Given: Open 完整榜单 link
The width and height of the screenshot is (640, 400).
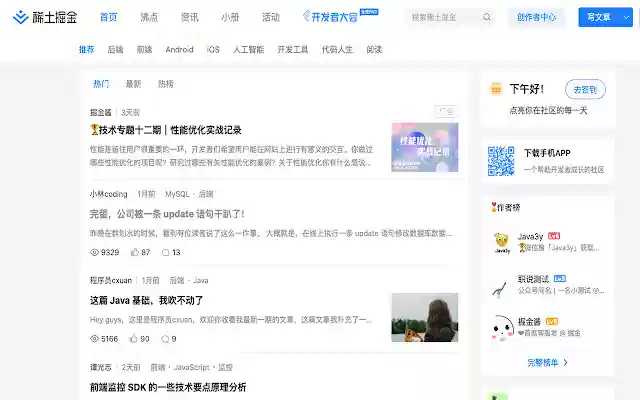Looking at the screenshot, I should point(542,362).
